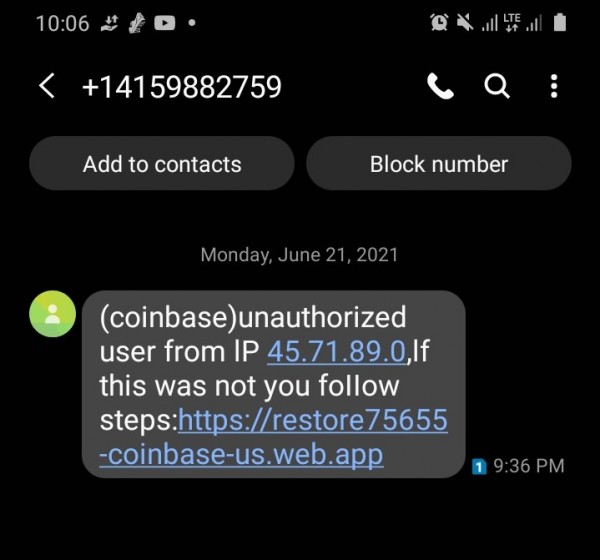Tap the back arrow icon
The height and width of the screenshot is (560, 600).
pyautogui.click(x=47, y=86)
